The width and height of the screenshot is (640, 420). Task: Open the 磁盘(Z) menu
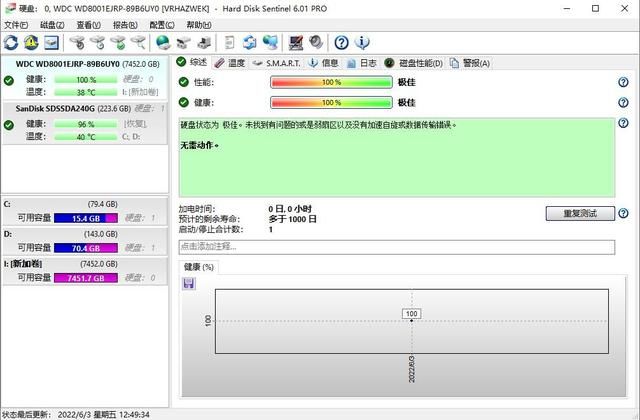[x=52, y=25]
